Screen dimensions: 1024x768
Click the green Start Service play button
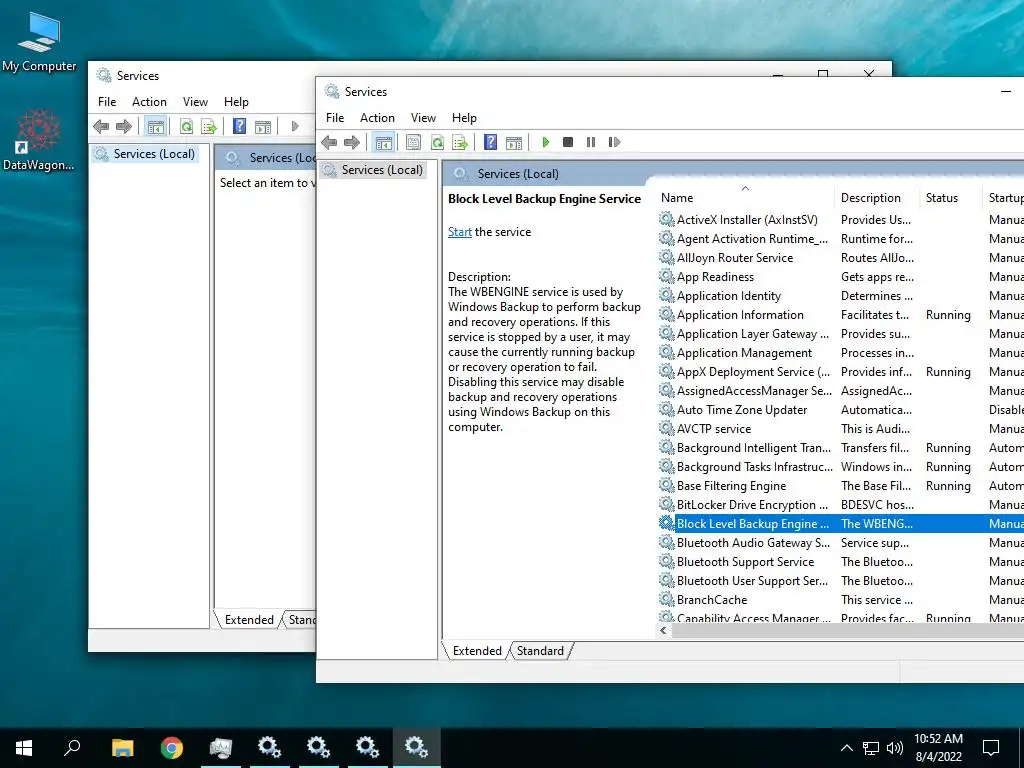[x=546, y=142]
